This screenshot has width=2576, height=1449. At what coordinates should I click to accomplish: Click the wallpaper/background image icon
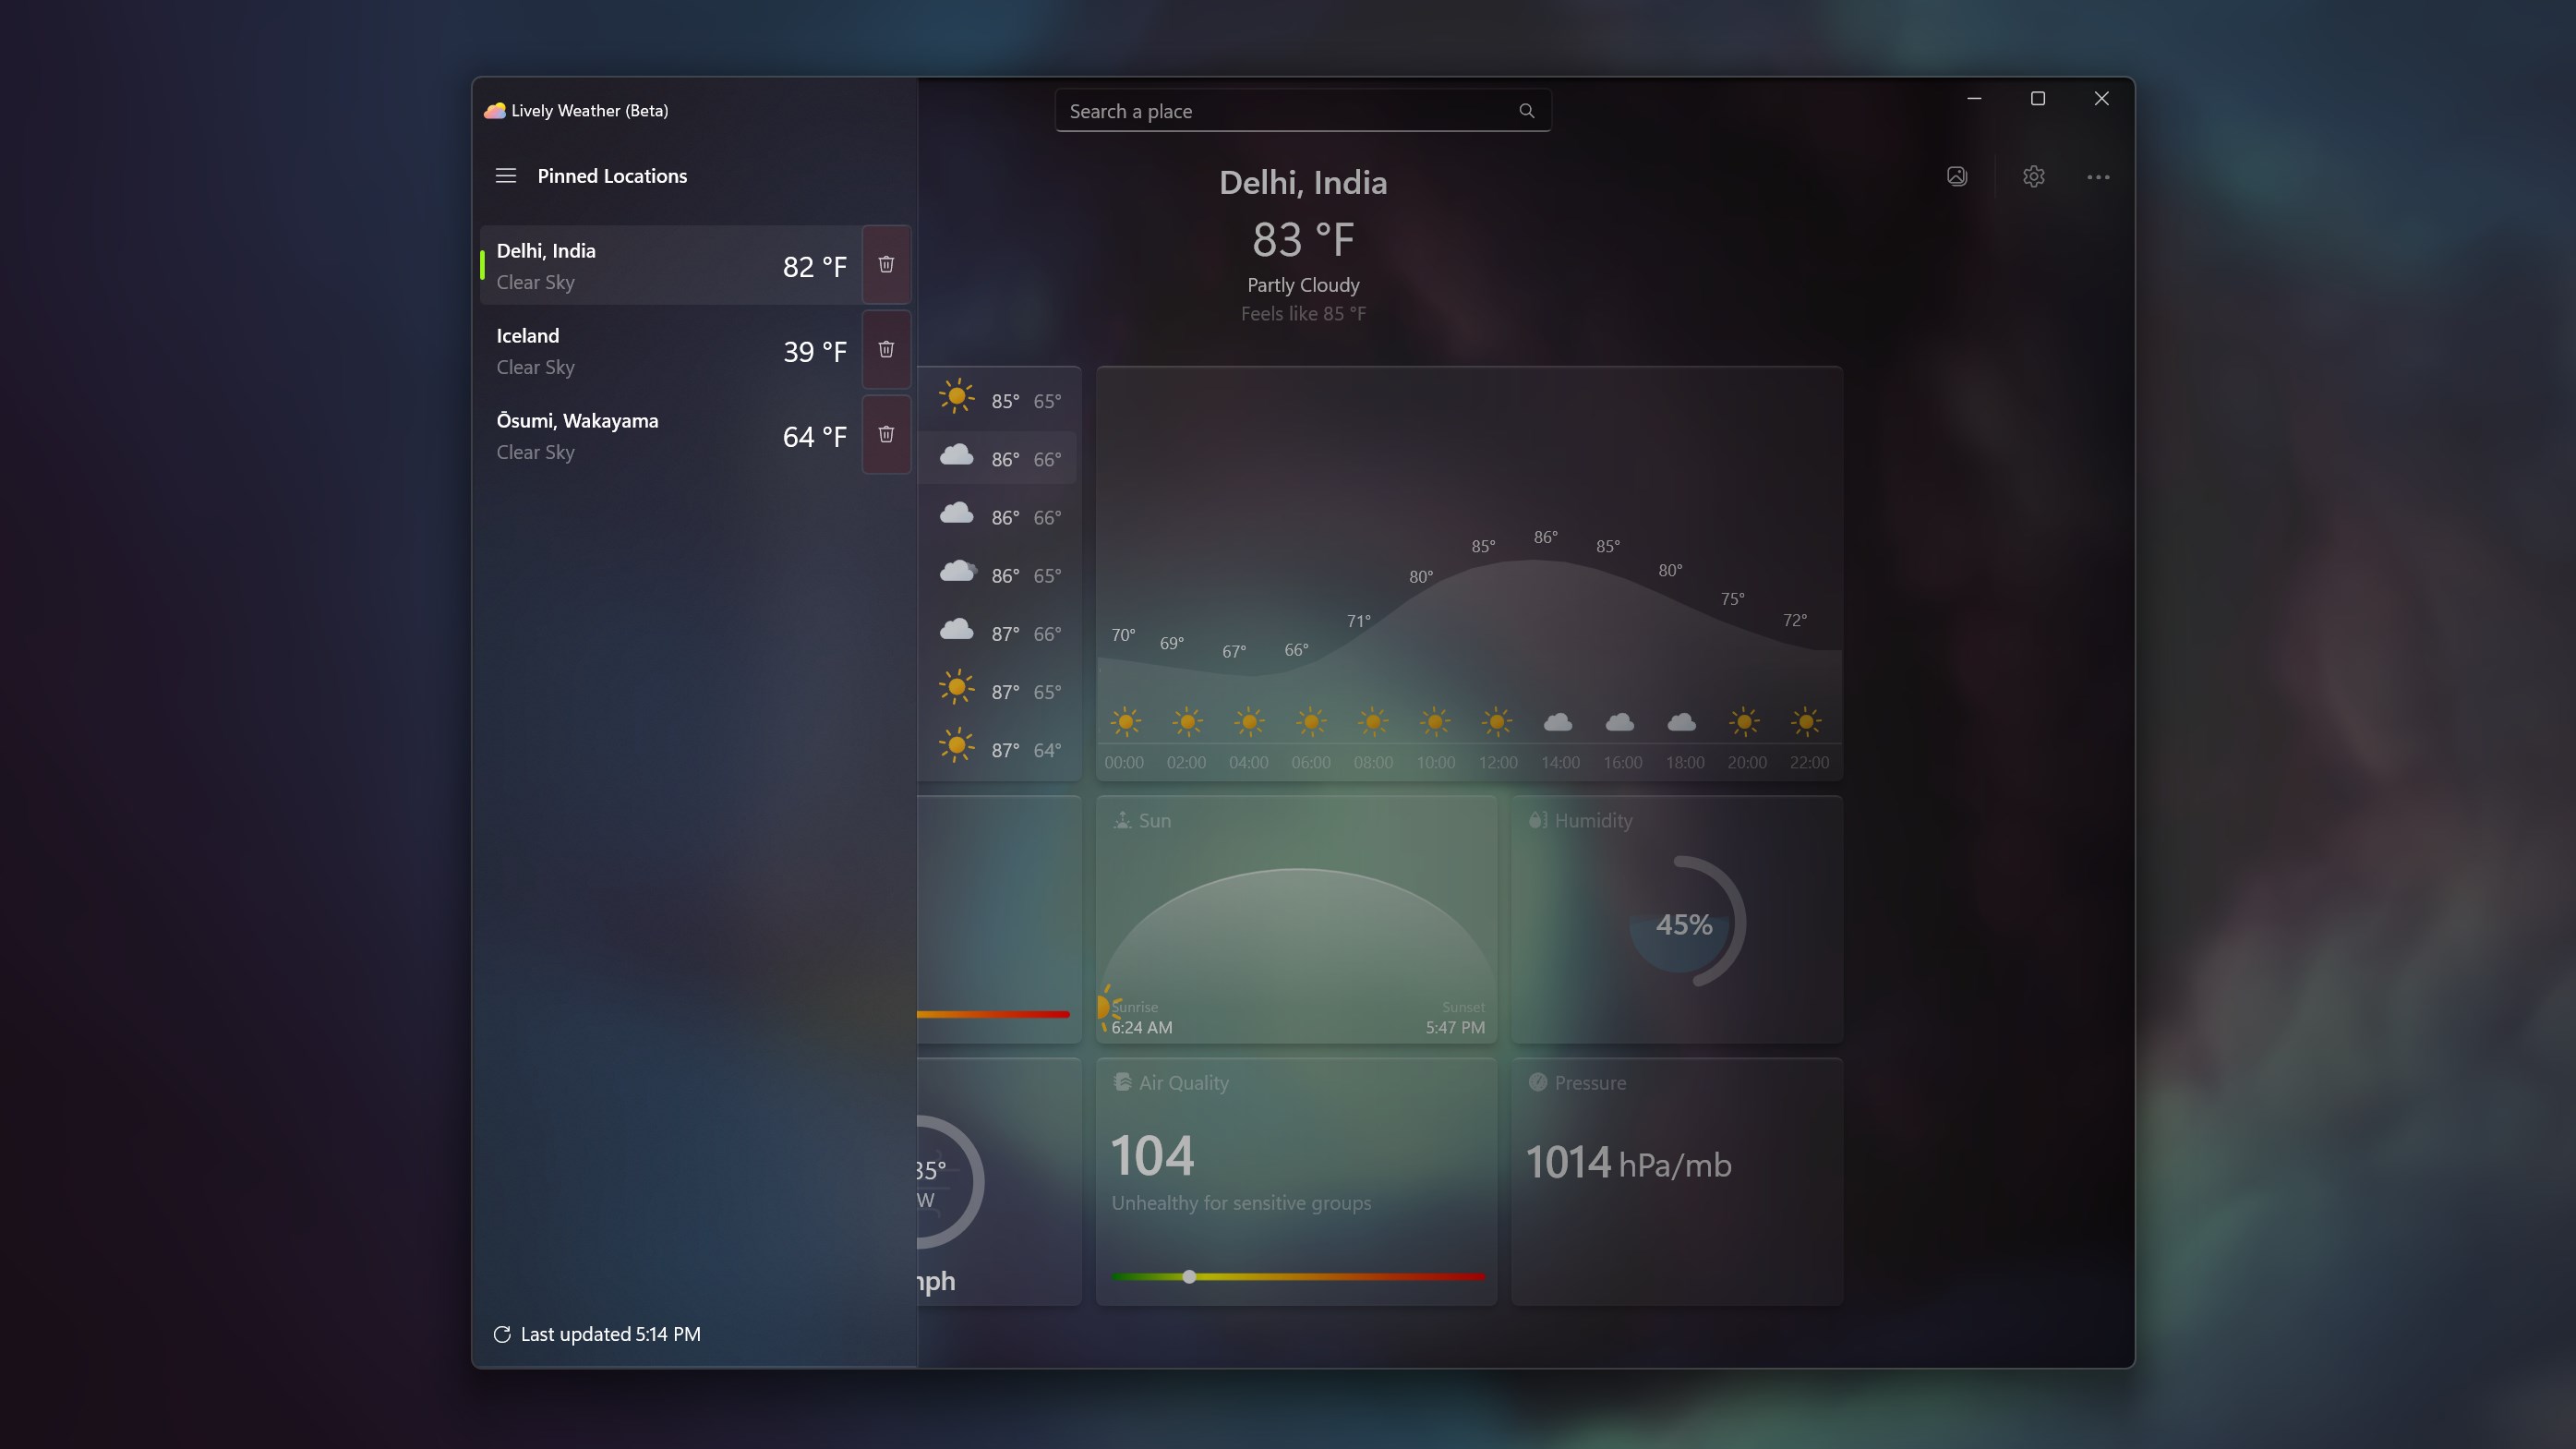[1957, 176]
